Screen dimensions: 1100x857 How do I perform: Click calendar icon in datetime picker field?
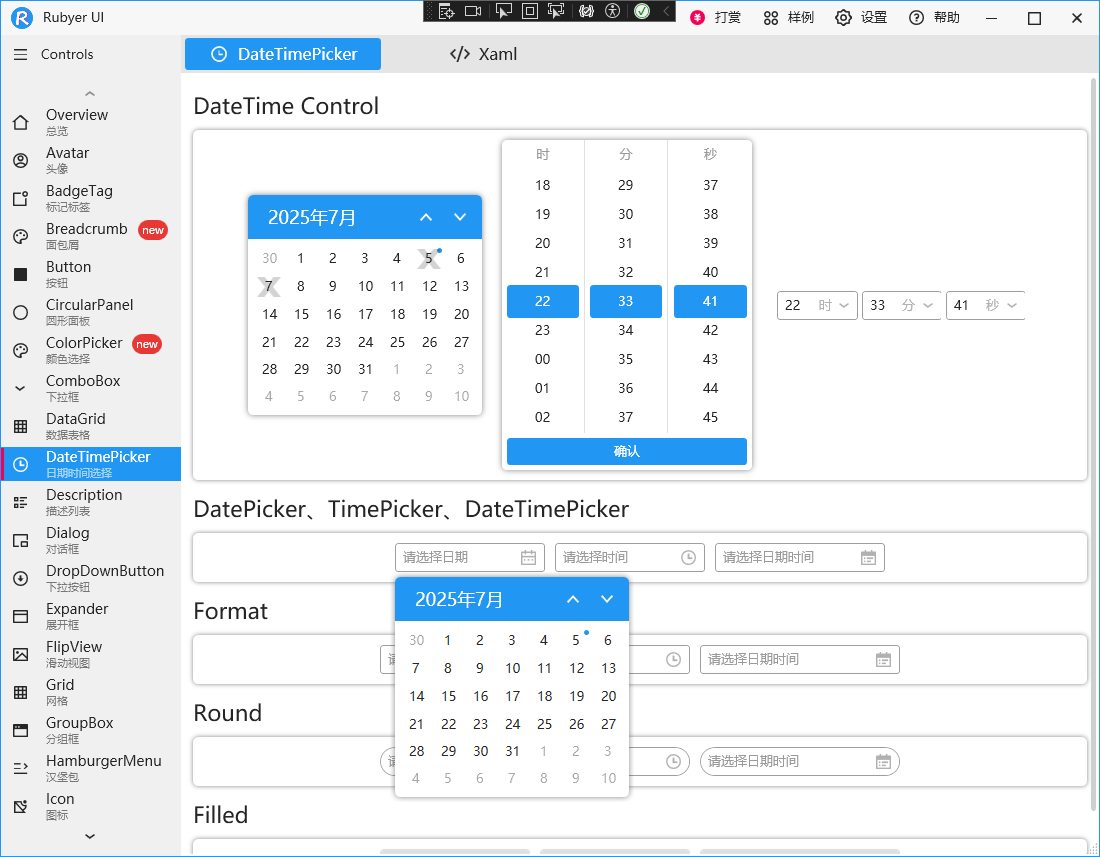868,558
